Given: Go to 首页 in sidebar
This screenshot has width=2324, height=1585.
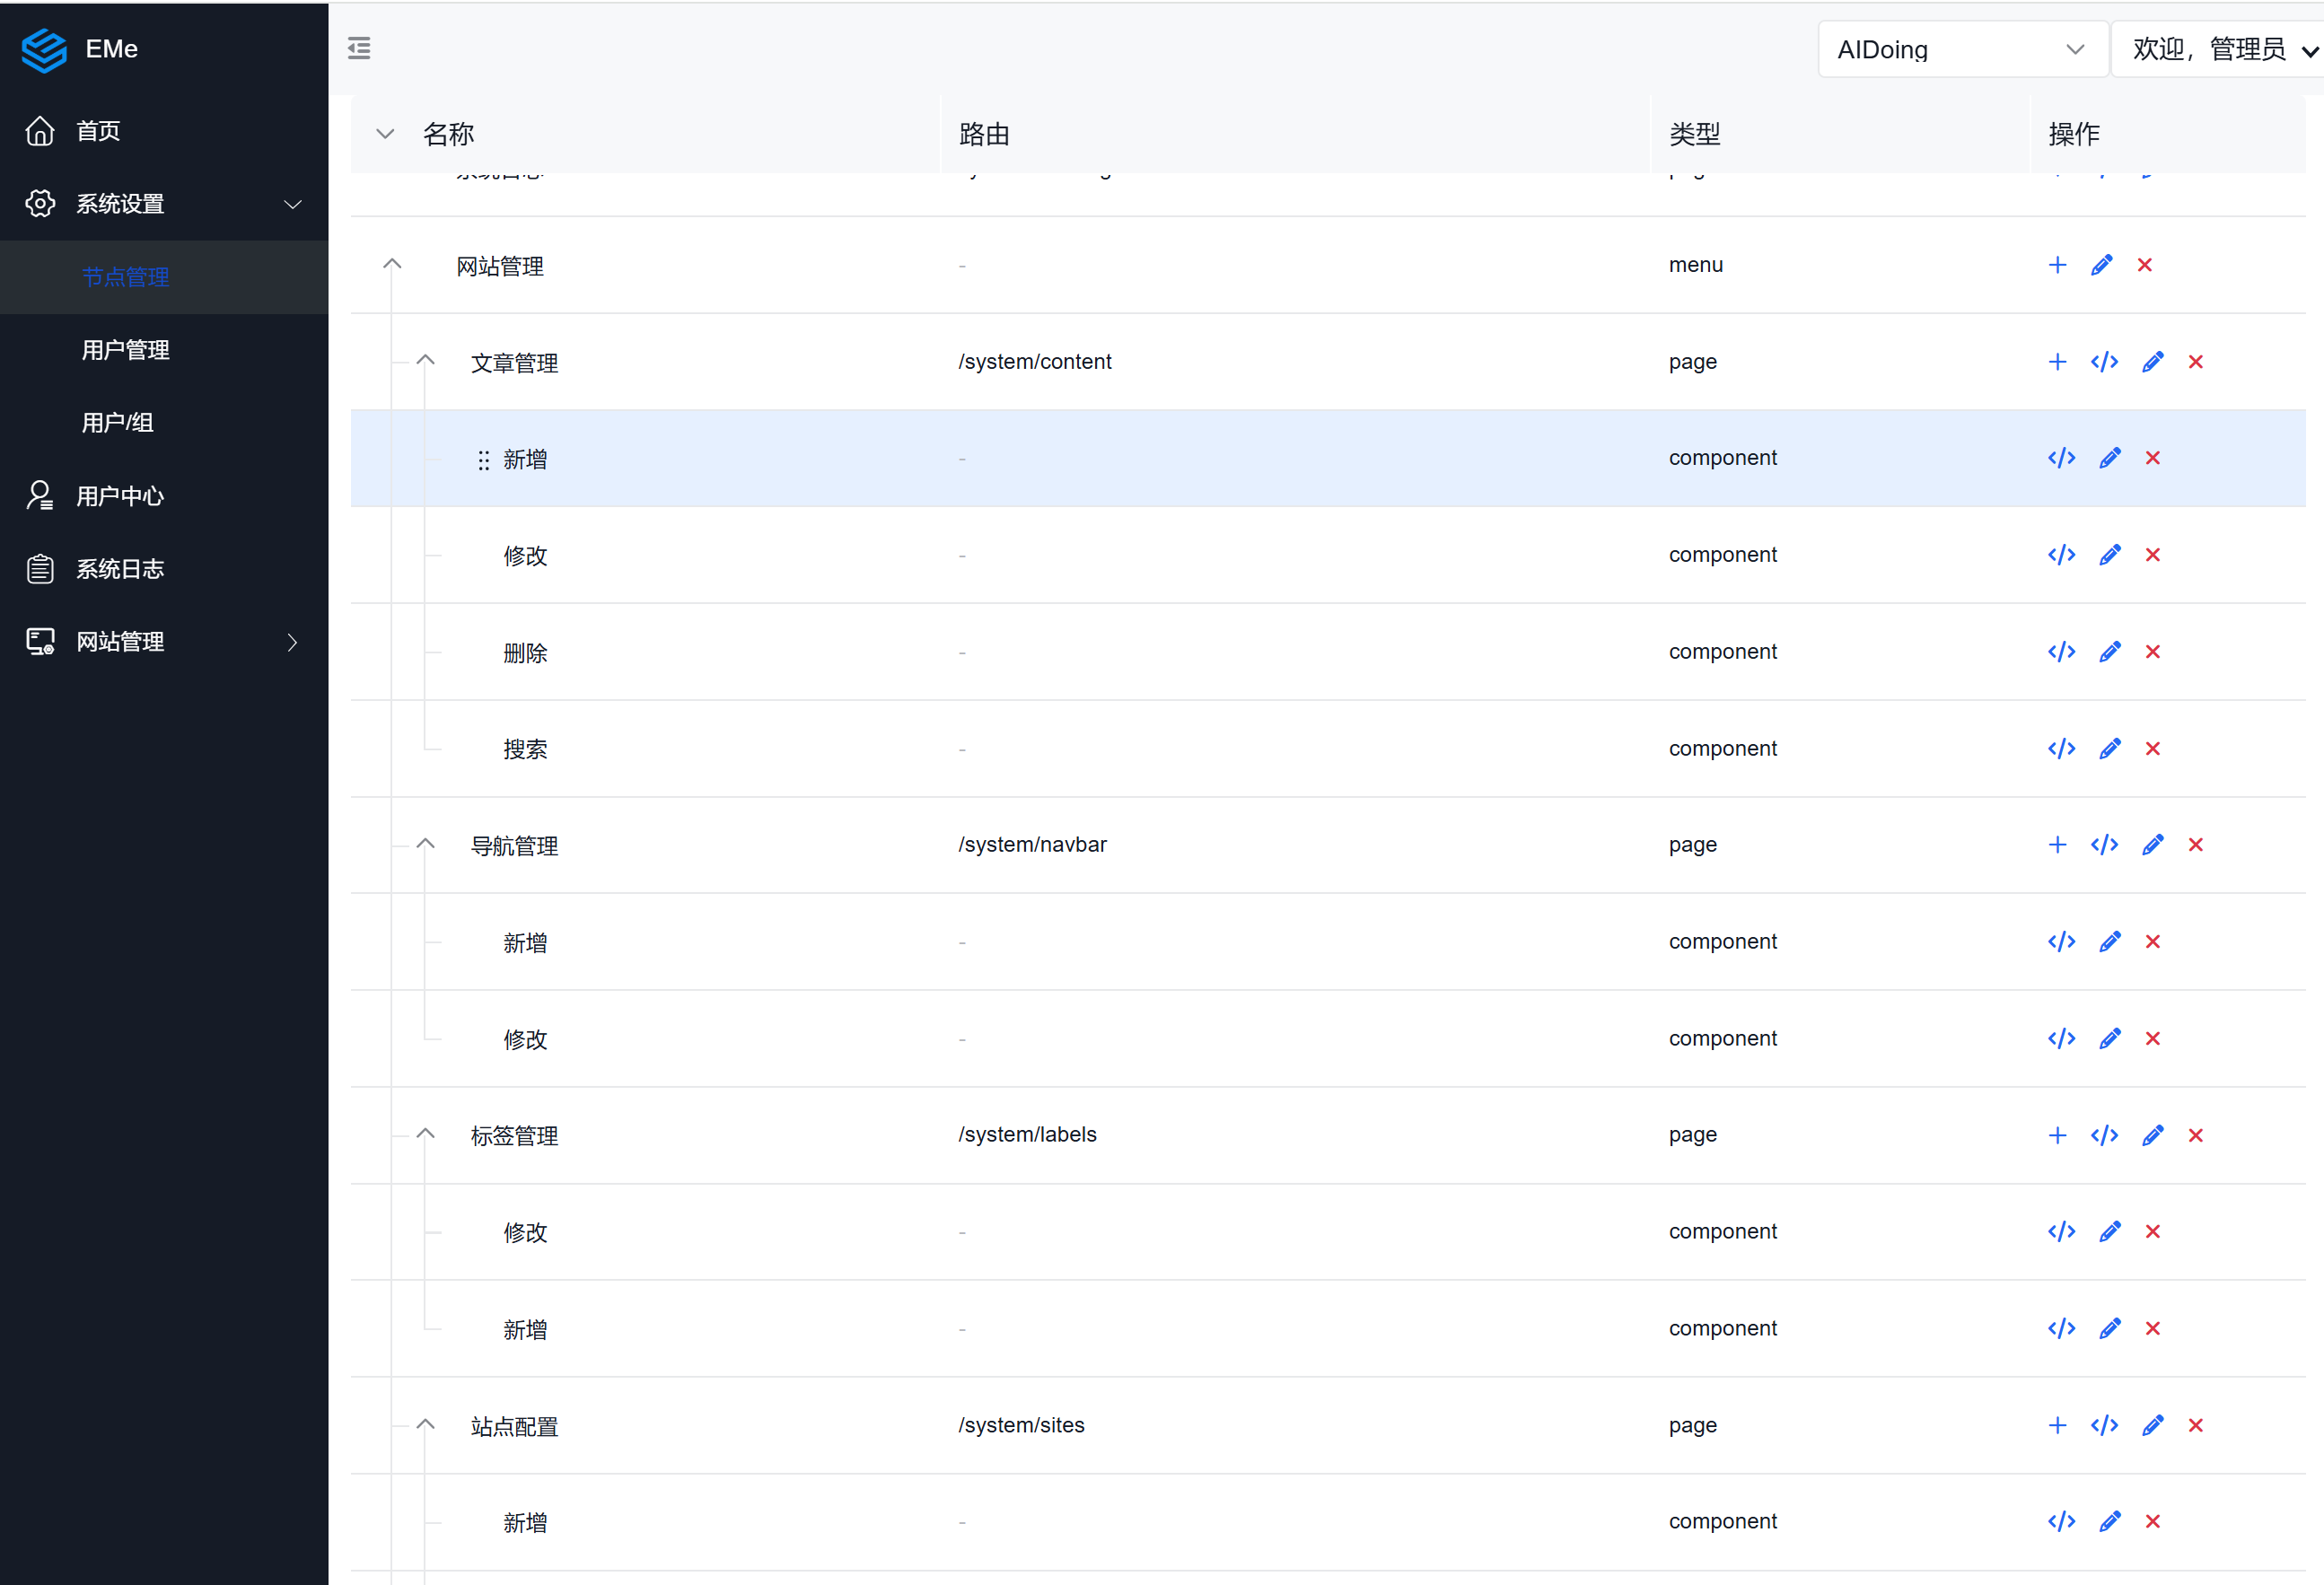Looking at the screenshot, I should (x=98, y=131).
